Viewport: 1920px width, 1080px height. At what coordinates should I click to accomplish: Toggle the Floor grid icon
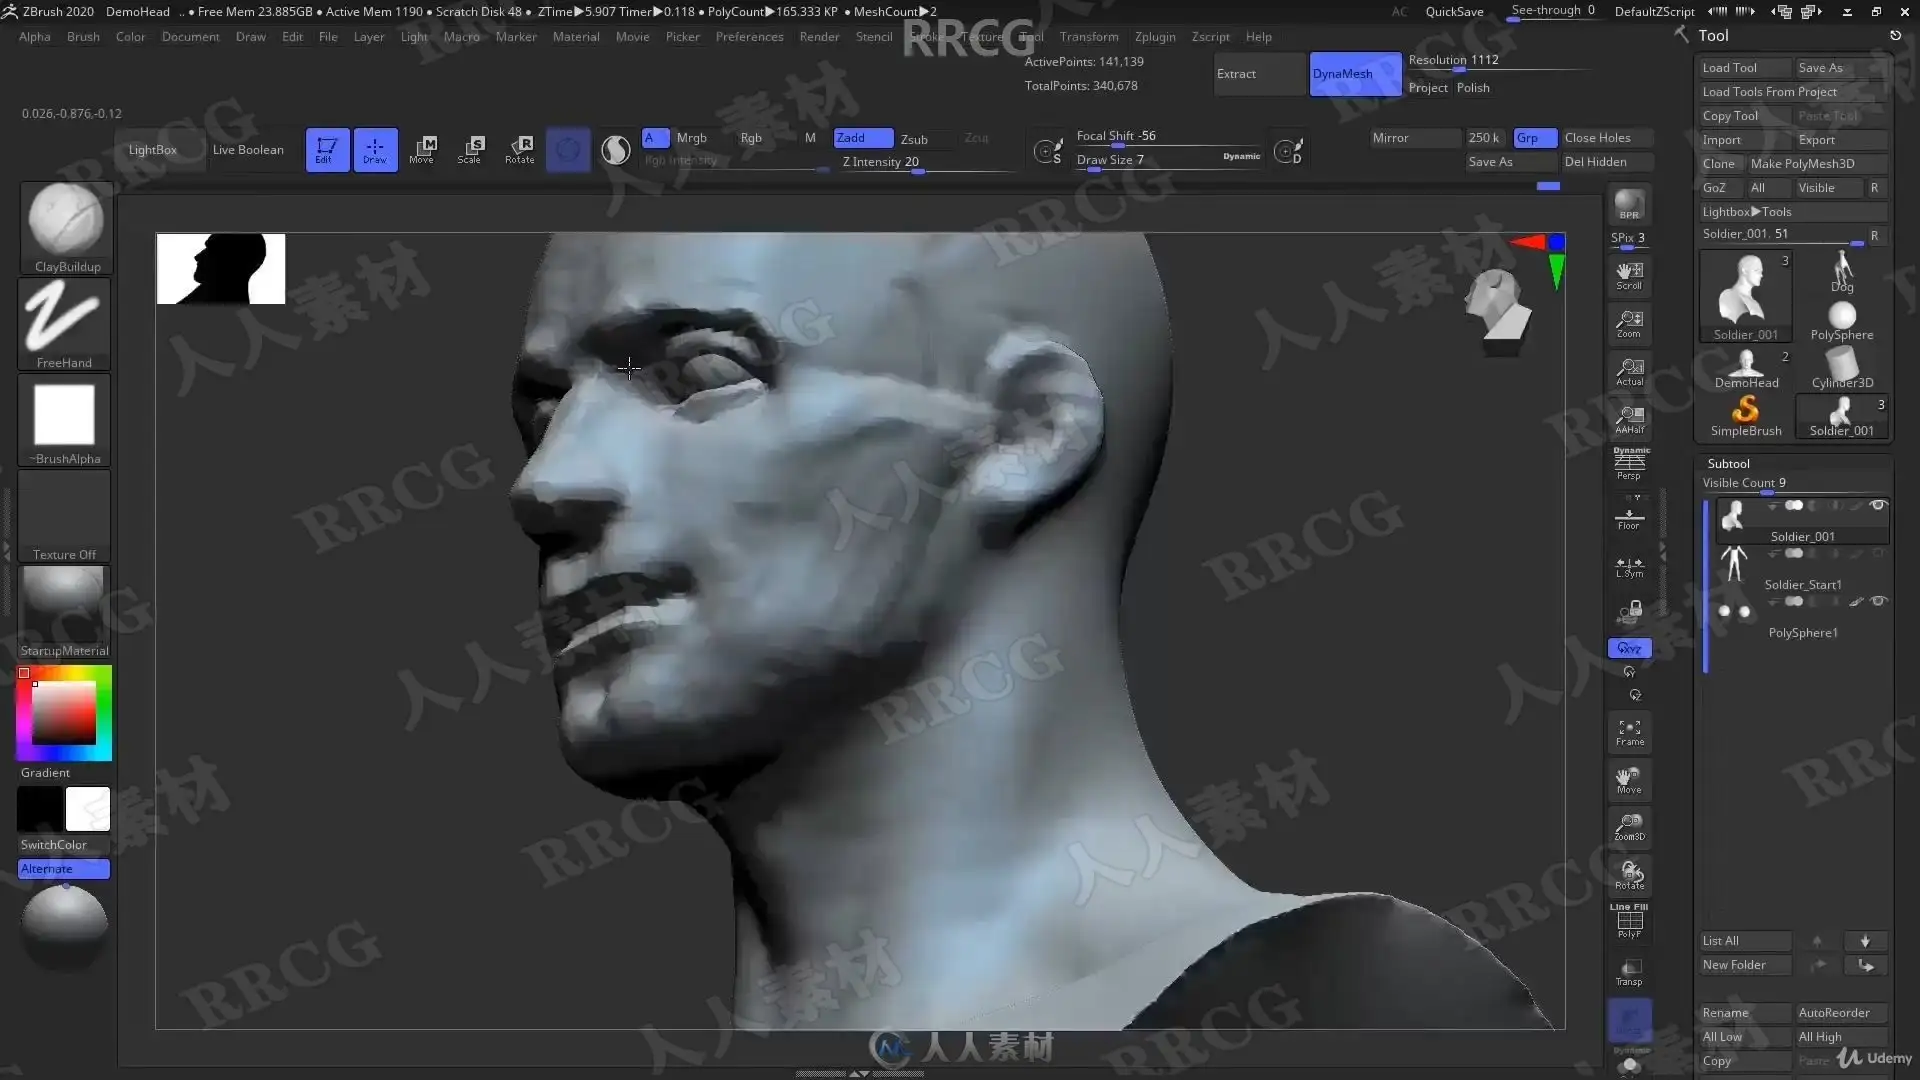[x=1629, y=517]
